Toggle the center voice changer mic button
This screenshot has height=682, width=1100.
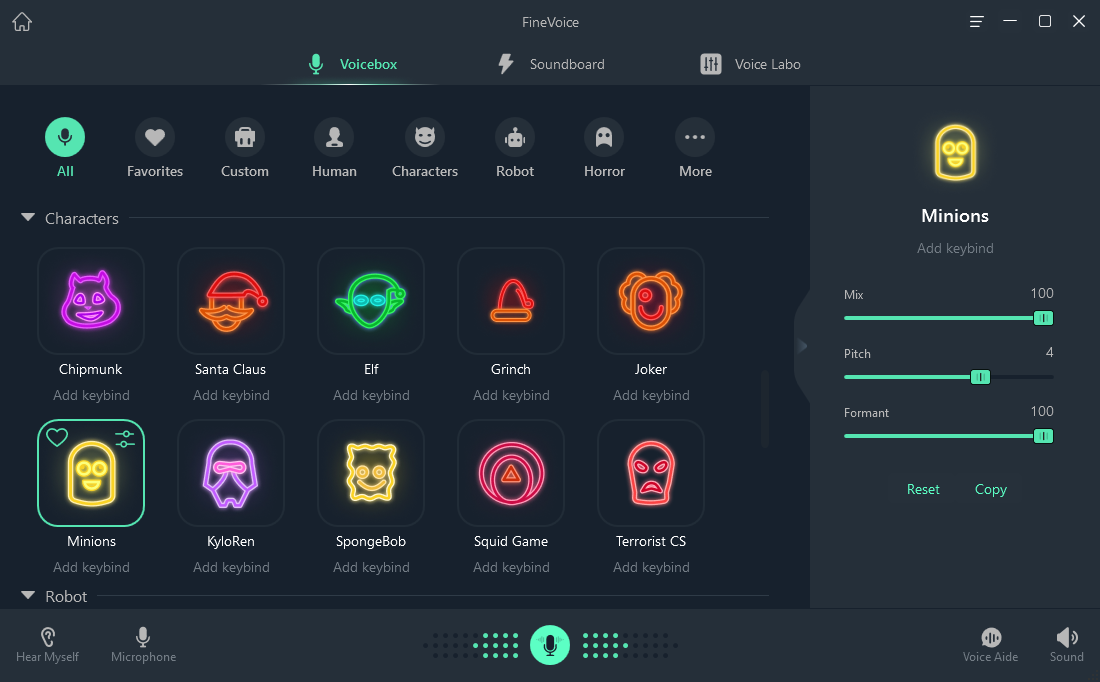549,645
